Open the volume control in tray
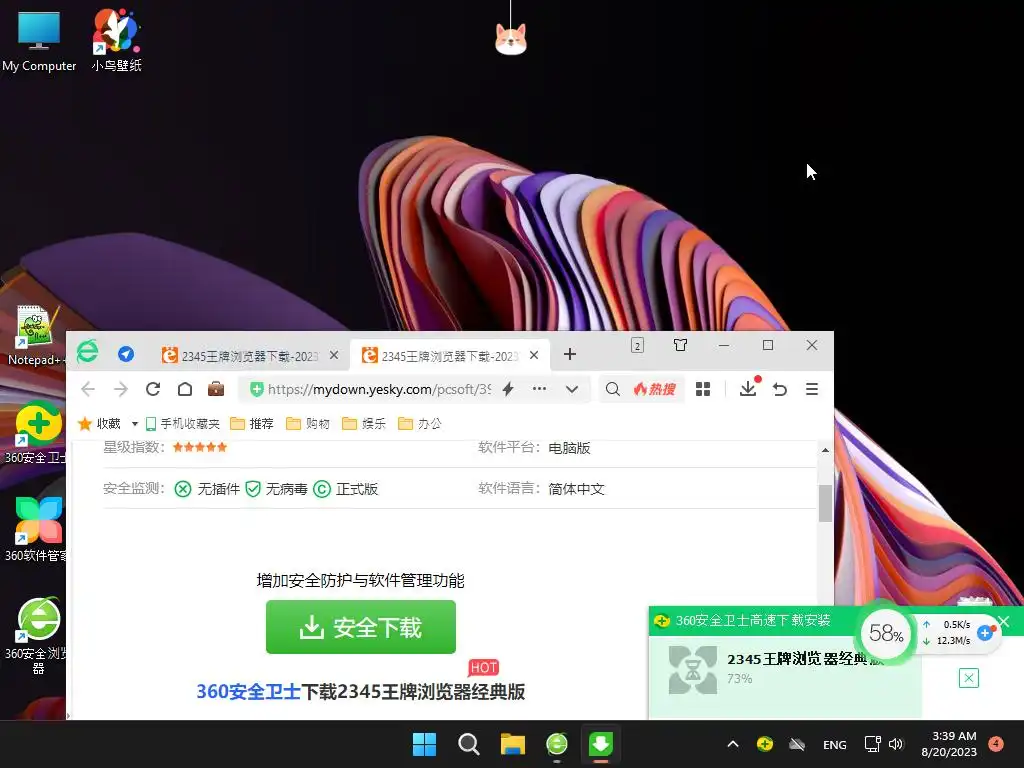Image resolution: width=1024 pixels, height=768 pixels. tap(896, 744)
